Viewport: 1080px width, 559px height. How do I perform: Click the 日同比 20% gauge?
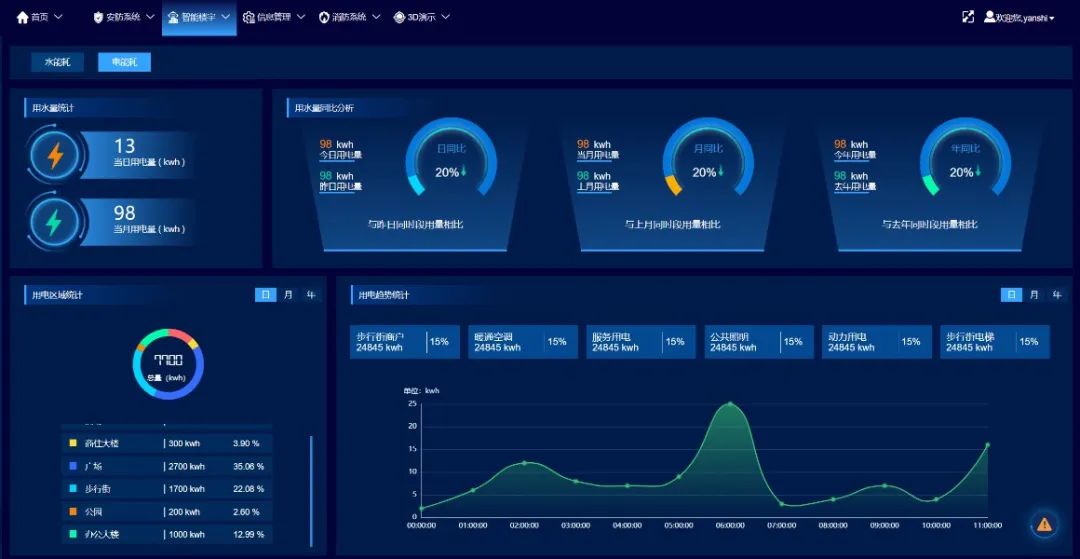451,158
